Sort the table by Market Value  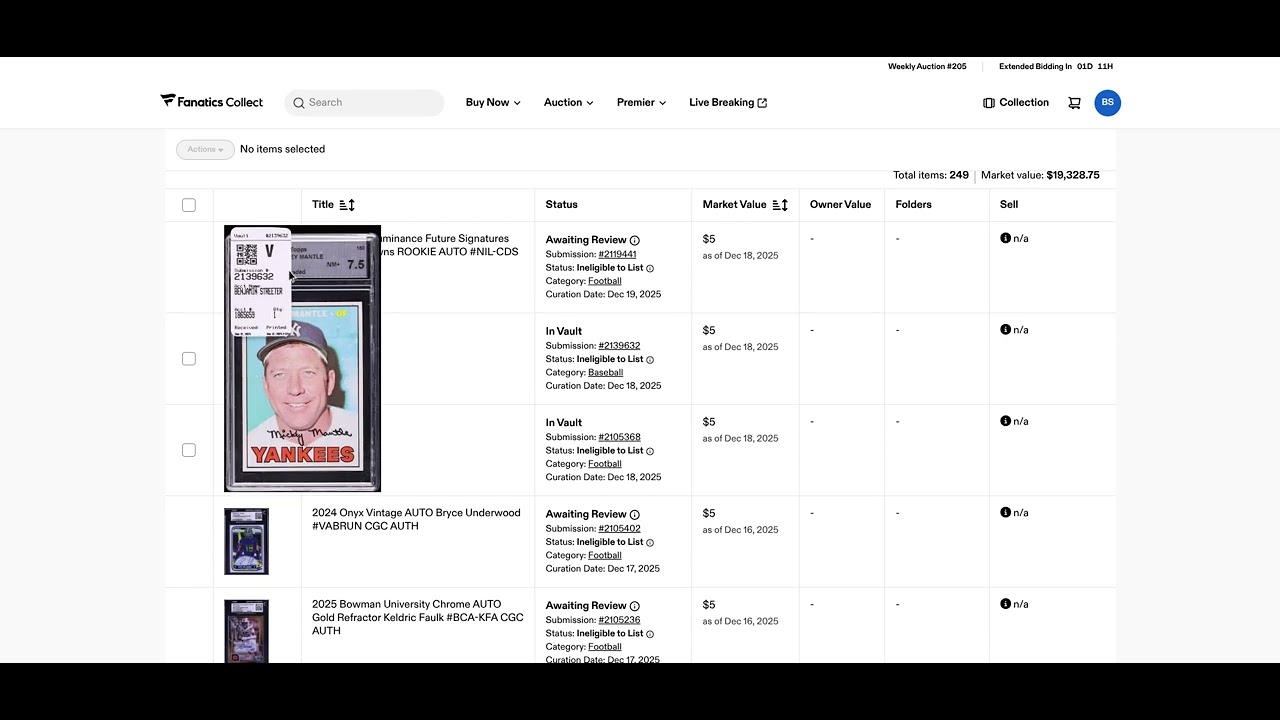[780, 205]
